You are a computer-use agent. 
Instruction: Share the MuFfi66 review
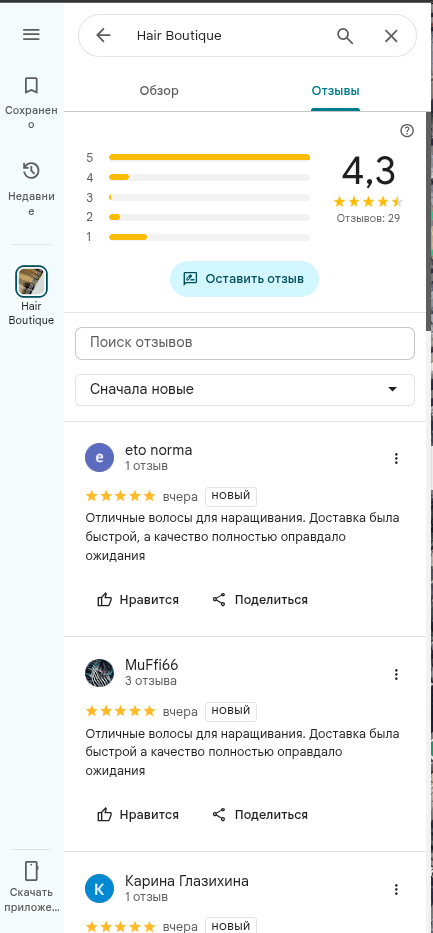[x=260, y=815]
